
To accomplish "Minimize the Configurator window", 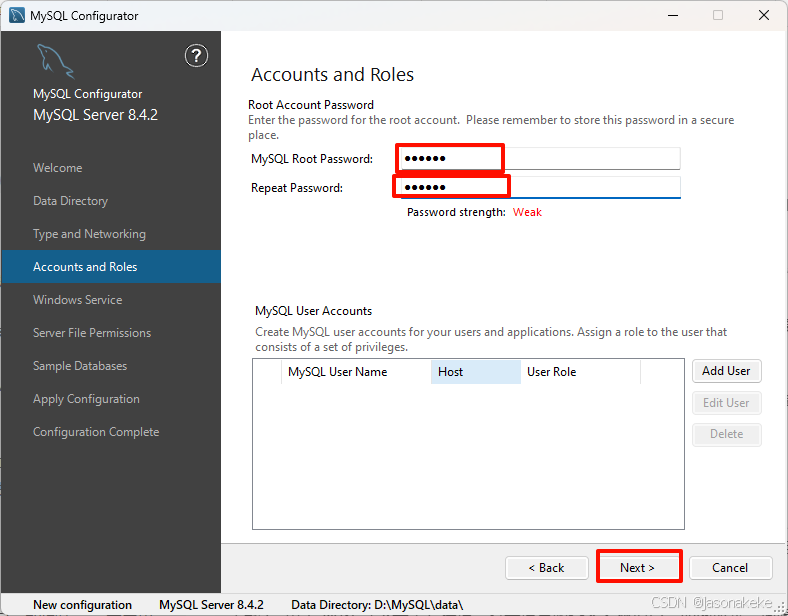I will click(671, 16).
